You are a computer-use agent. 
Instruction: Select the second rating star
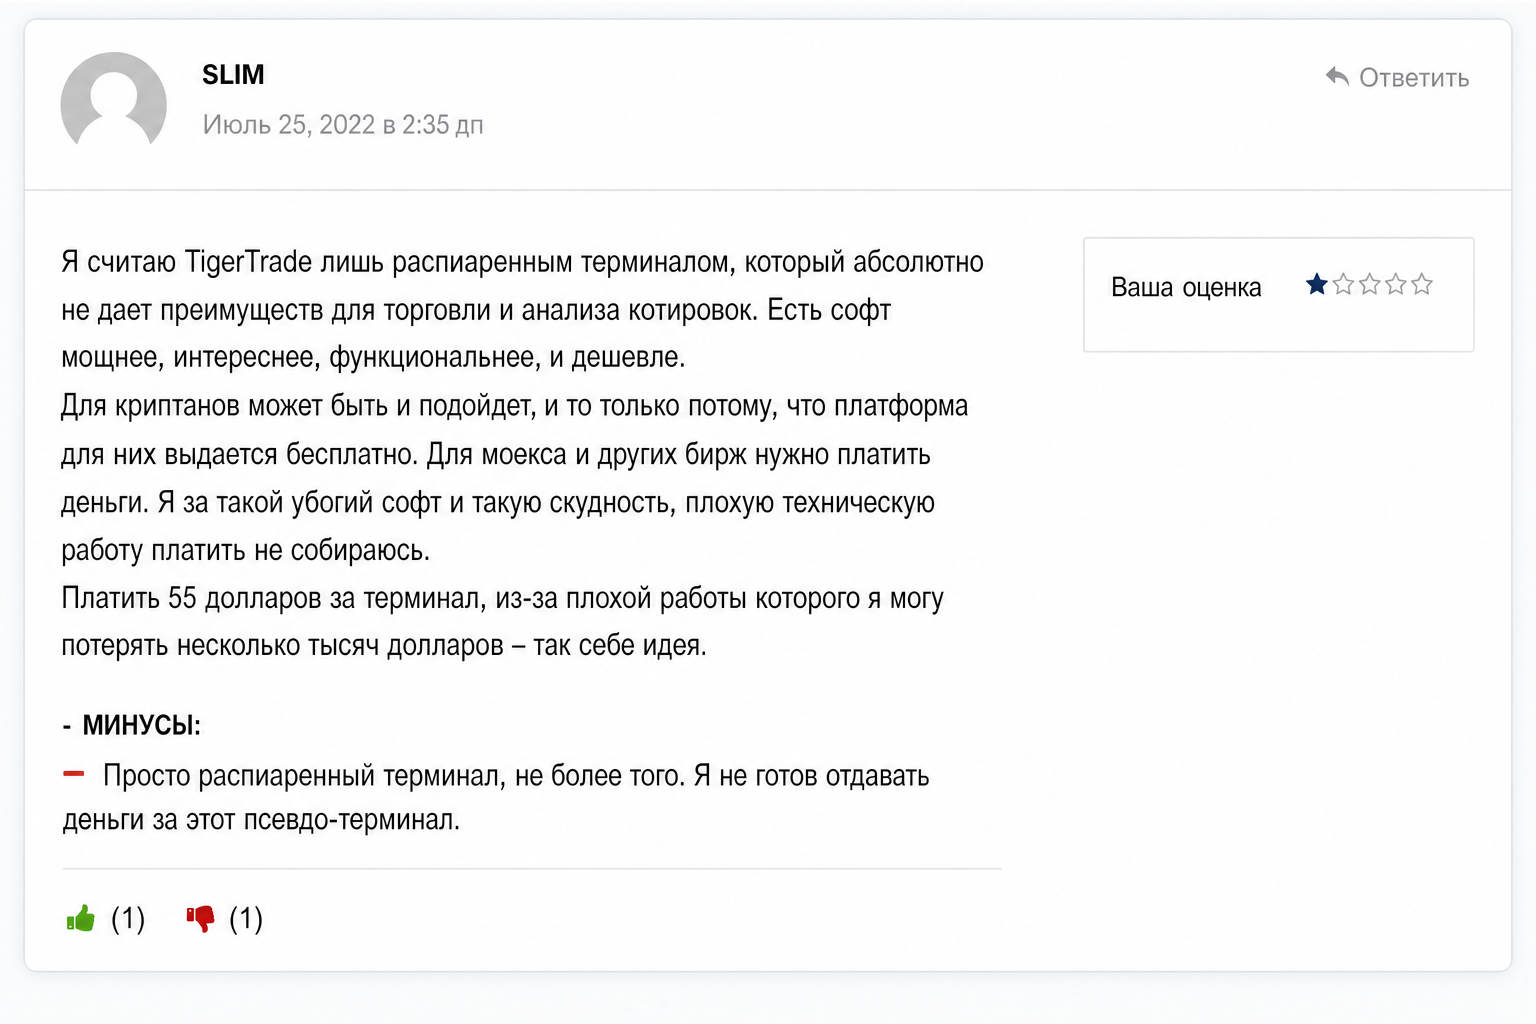click(1344, 285)
